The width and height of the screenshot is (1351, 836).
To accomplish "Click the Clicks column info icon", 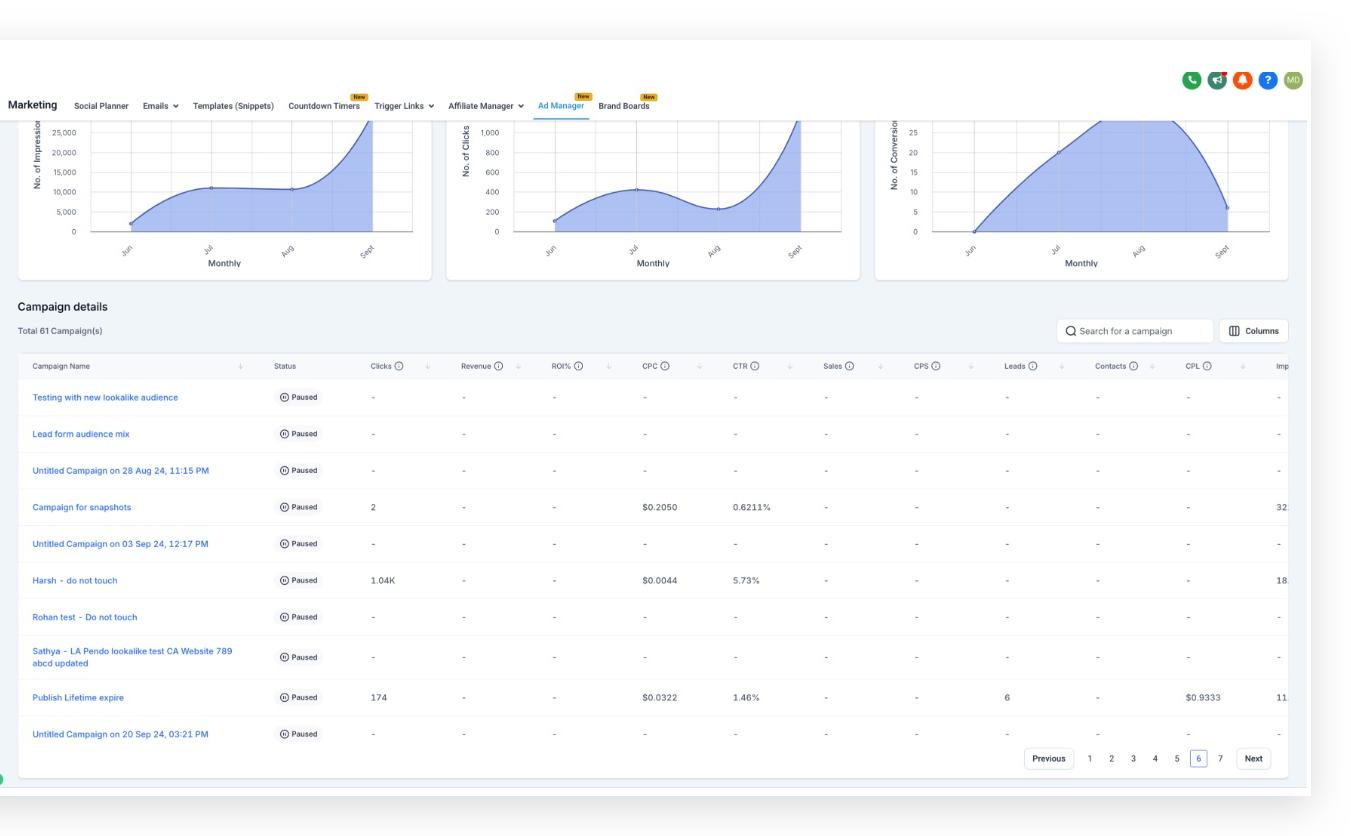I will click(x=399, y=366).
